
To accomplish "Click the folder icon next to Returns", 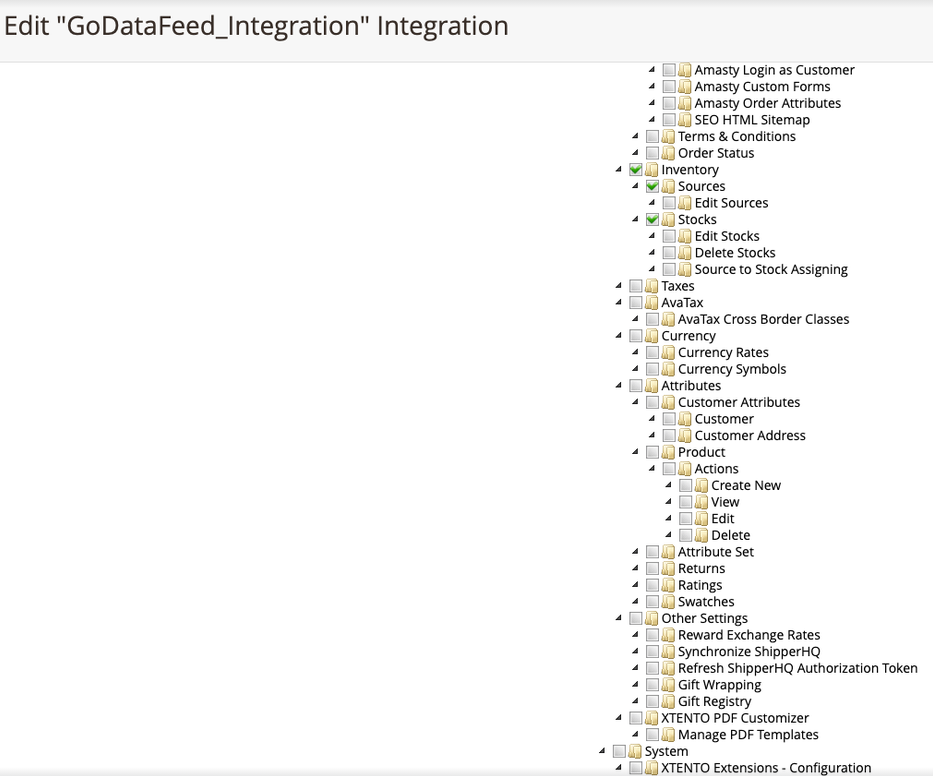I will [668, 569].
